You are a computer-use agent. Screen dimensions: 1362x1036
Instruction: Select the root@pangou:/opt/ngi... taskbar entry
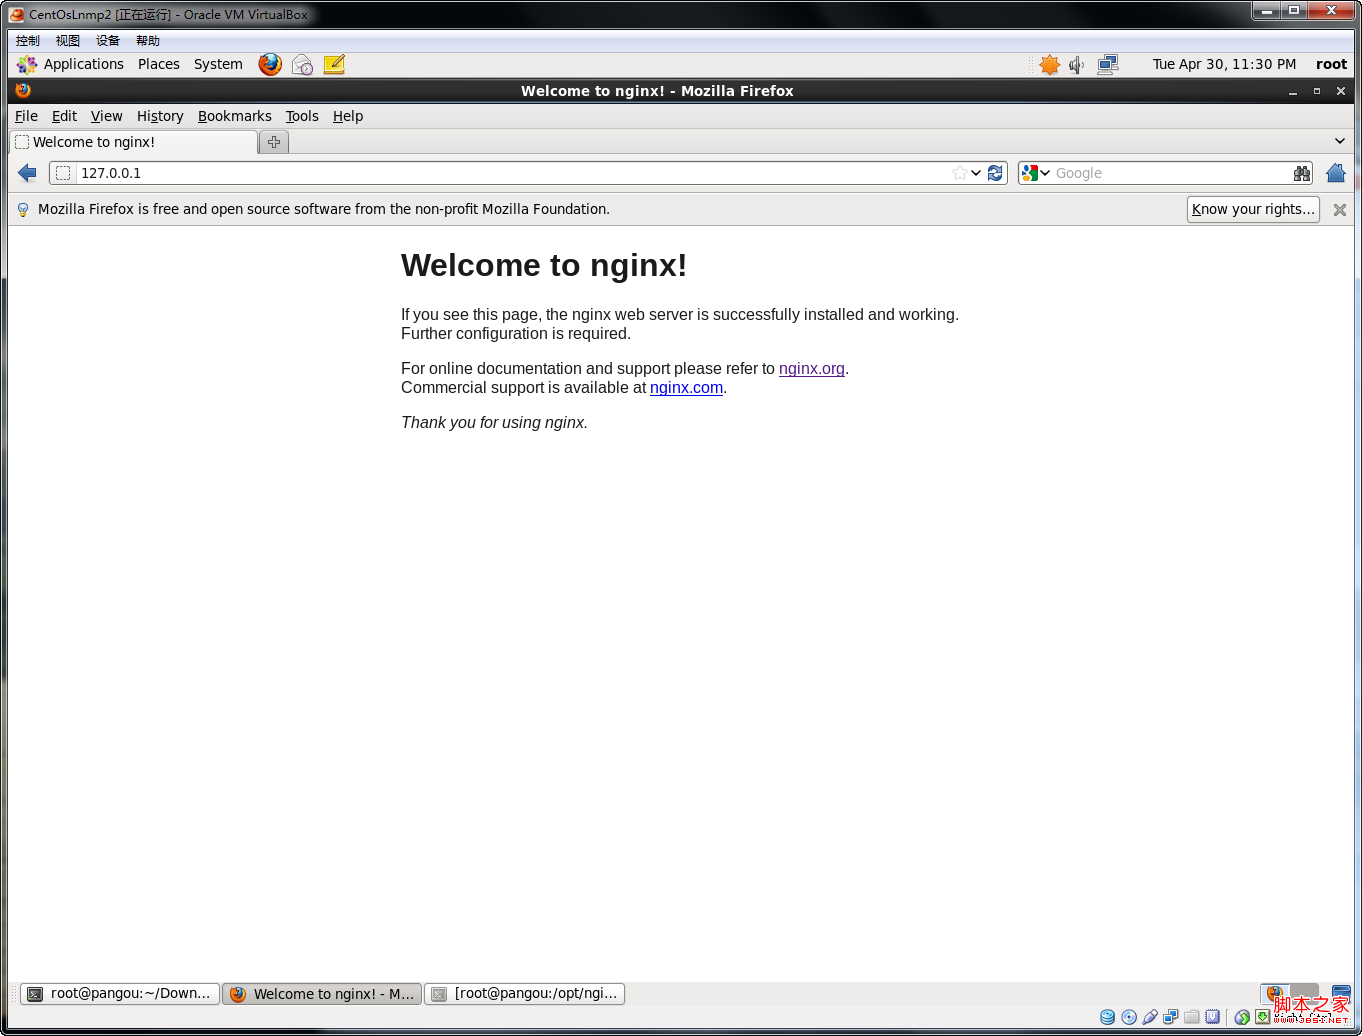tap(524, 993)
